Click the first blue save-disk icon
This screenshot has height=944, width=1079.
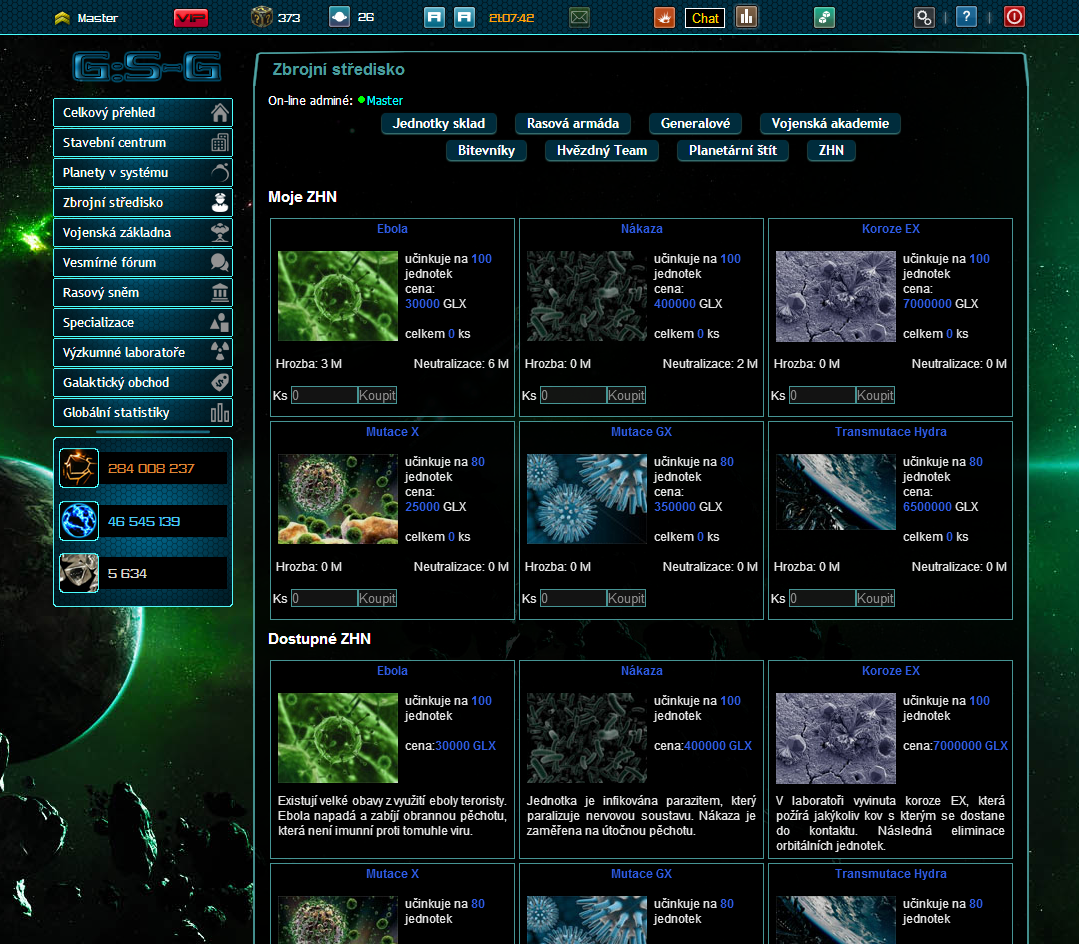(x=434, y=17)
